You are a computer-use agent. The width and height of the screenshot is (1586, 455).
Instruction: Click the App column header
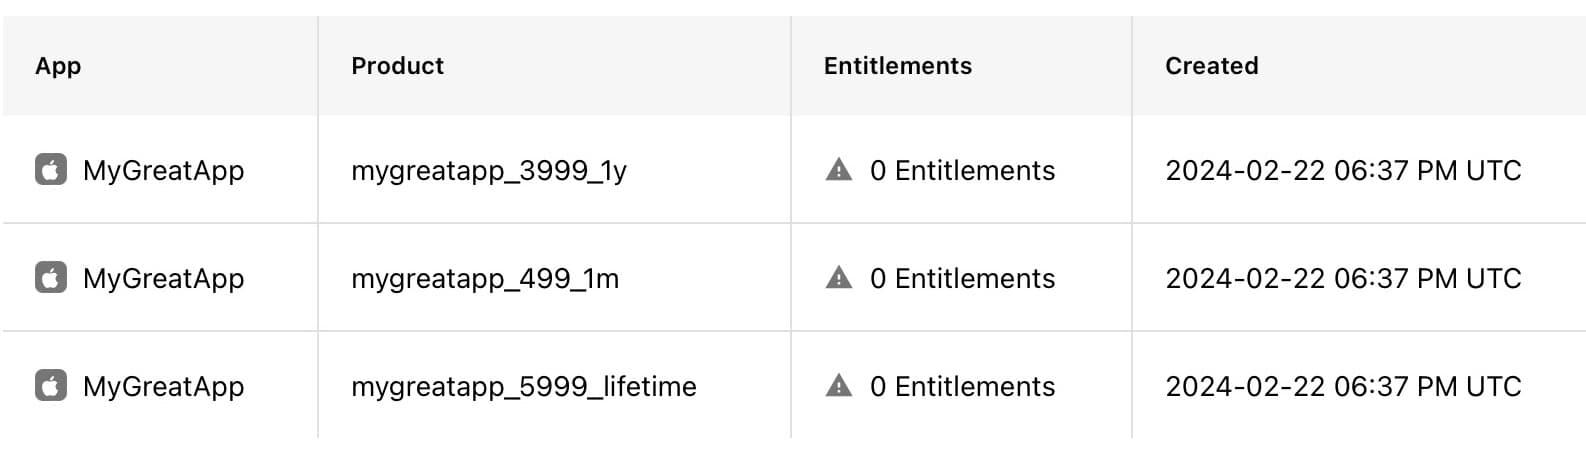tap(58, 66)
